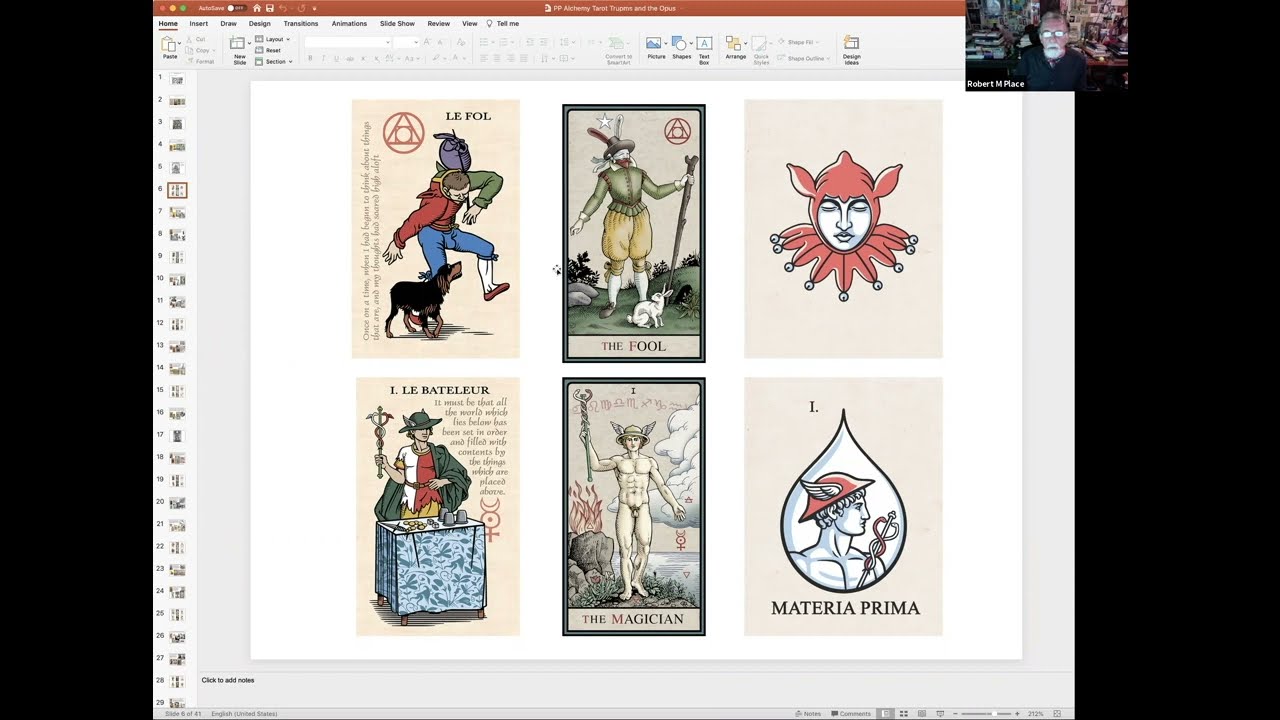Click the 'Click to add notes' field

coord(228,680)
